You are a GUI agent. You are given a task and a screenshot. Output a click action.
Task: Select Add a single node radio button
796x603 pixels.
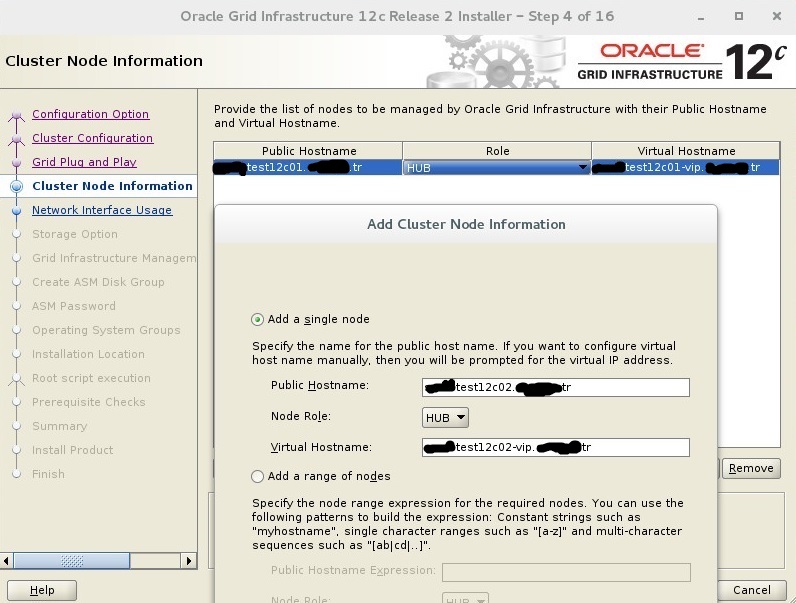pos(257,319)
